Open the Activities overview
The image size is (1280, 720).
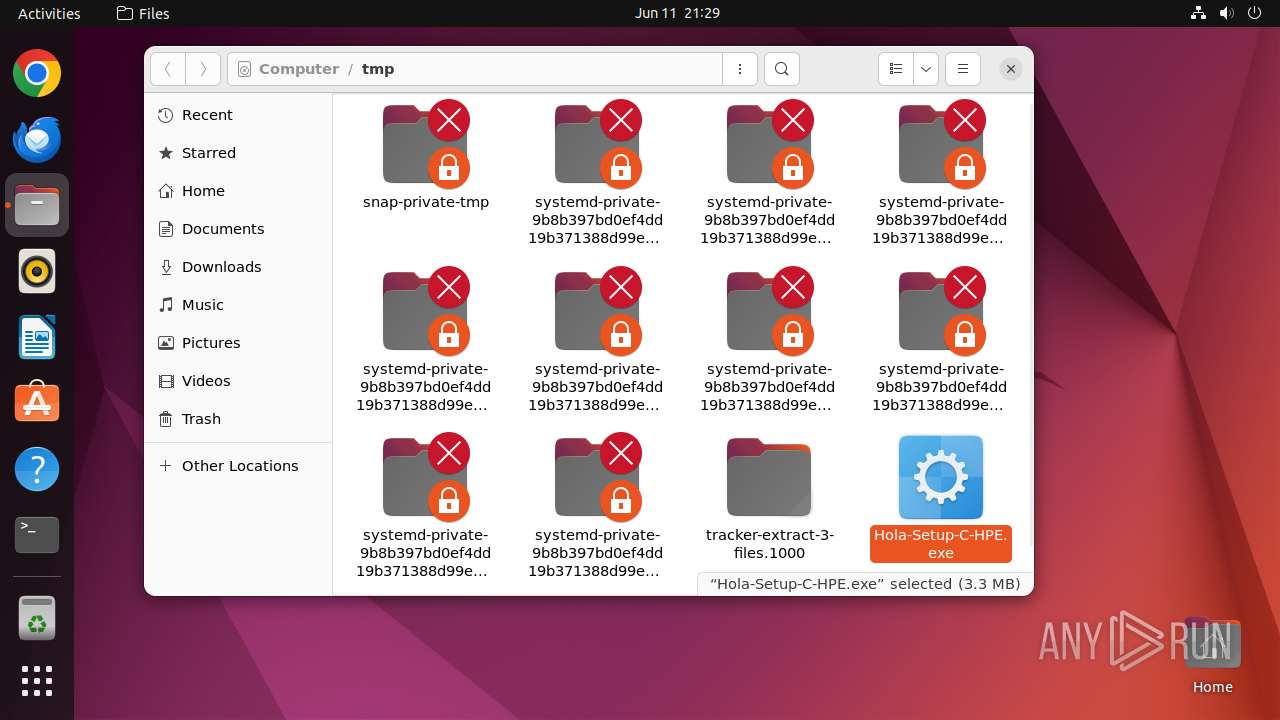tap(49, 13)
